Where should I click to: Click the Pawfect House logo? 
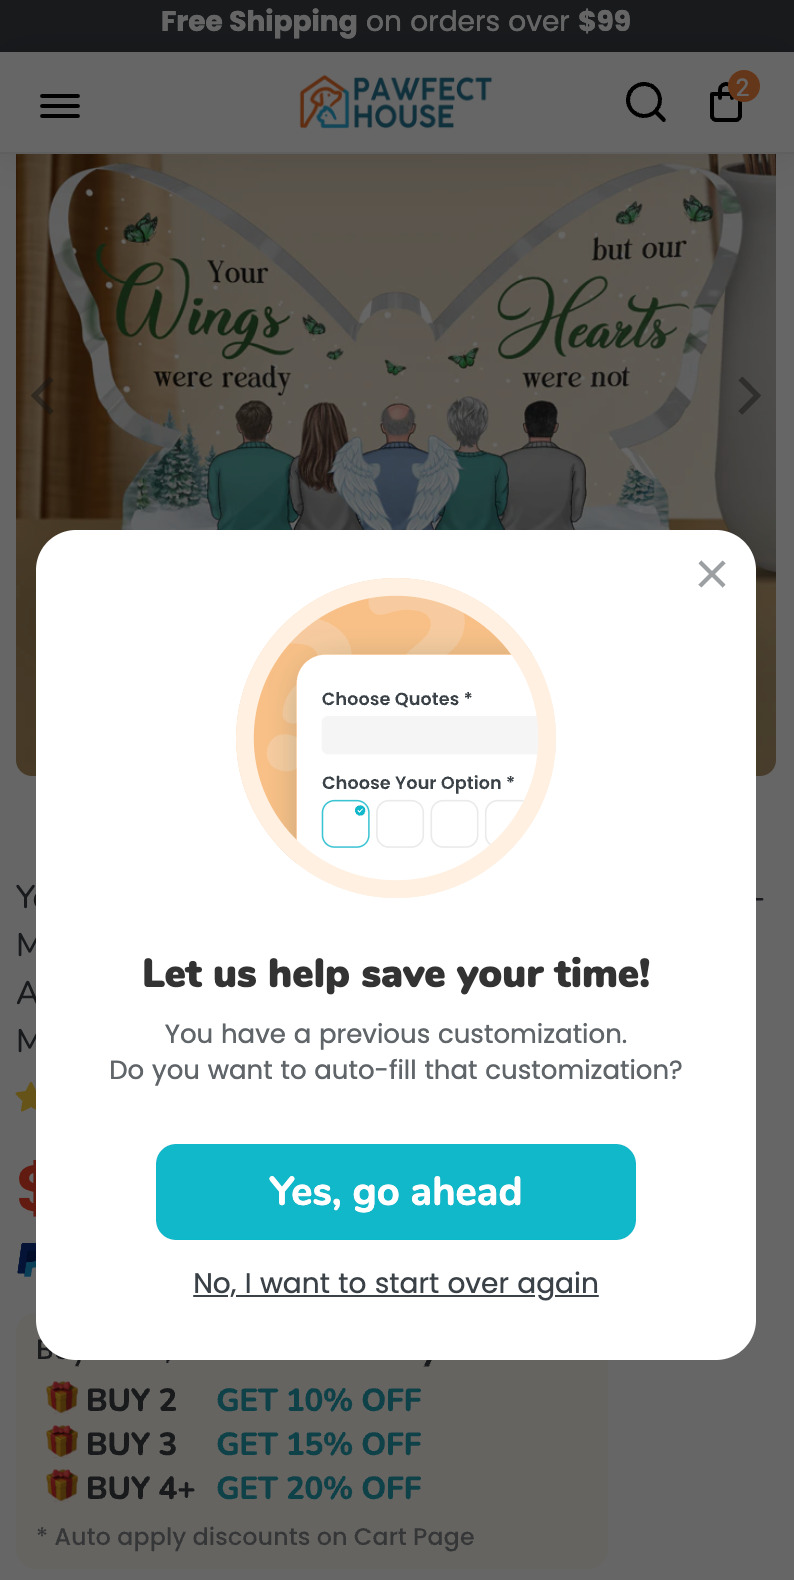click(396, 102)
